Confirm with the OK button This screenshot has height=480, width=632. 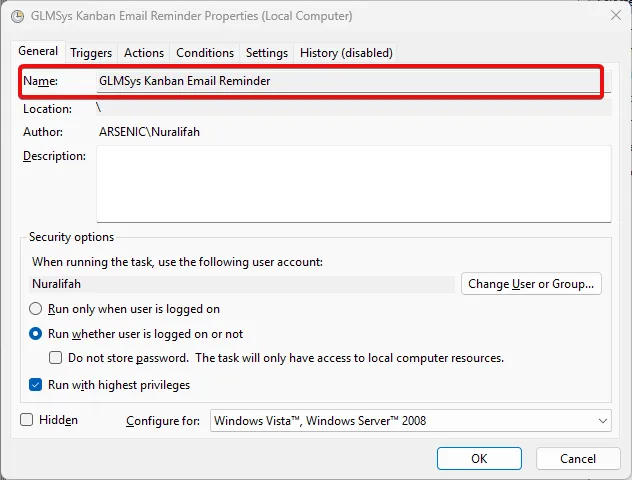click(479, 459)
